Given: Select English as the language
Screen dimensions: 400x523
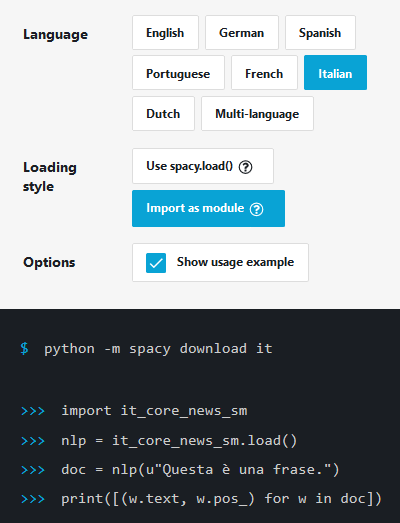Looking at the screenshot, I should click(x=165, y=33).
